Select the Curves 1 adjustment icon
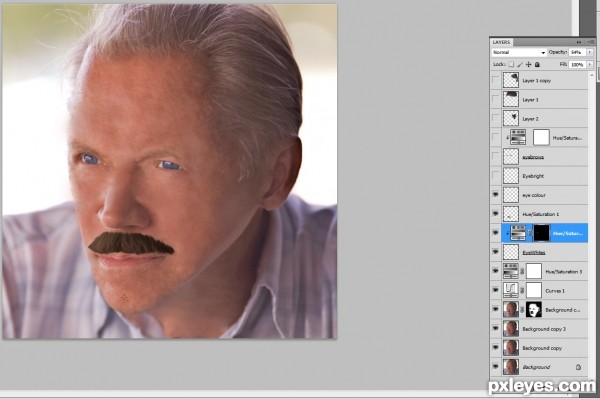The height and width of the screenshot is (399, 600). coord(510,290)
